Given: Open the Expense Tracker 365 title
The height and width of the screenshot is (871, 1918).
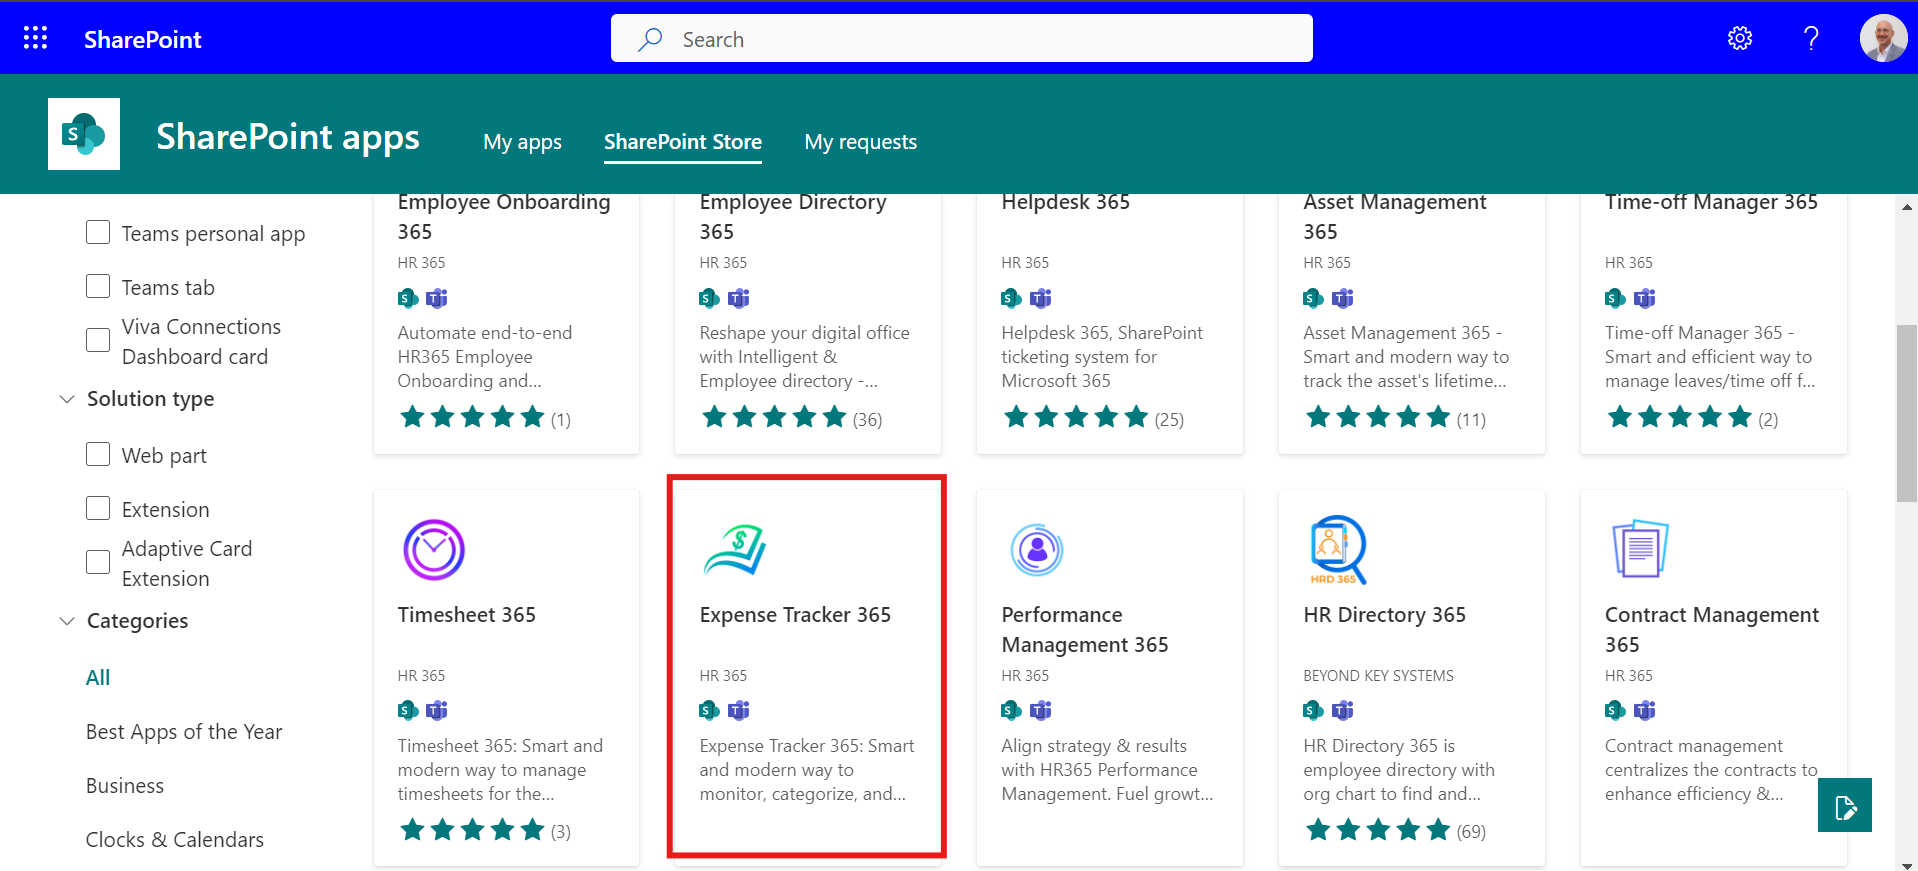Looking at the screenshot, I should pos(795,614).
